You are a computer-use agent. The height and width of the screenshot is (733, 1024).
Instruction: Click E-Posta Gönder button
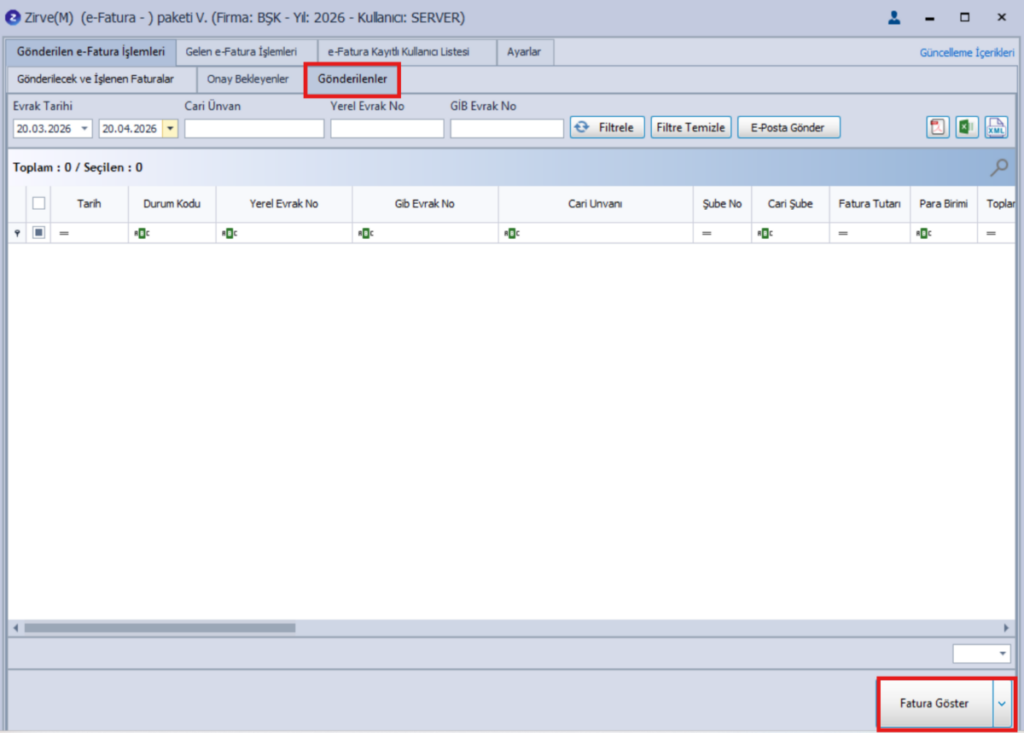[788, 127]
